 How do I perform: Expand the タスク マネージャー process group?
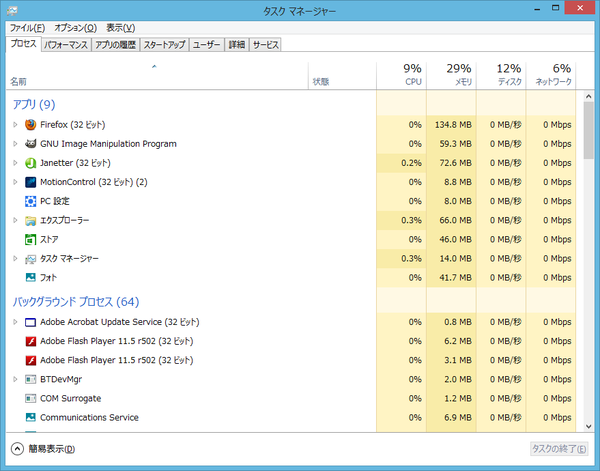click(x=15, y=259)
